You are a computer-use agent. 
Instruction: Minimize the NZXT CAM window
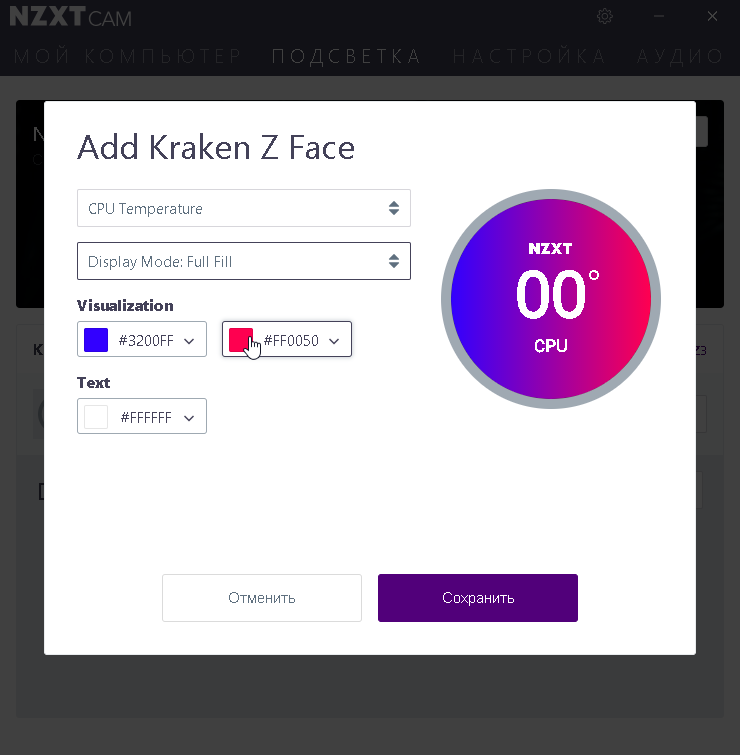tap(659, 17)
